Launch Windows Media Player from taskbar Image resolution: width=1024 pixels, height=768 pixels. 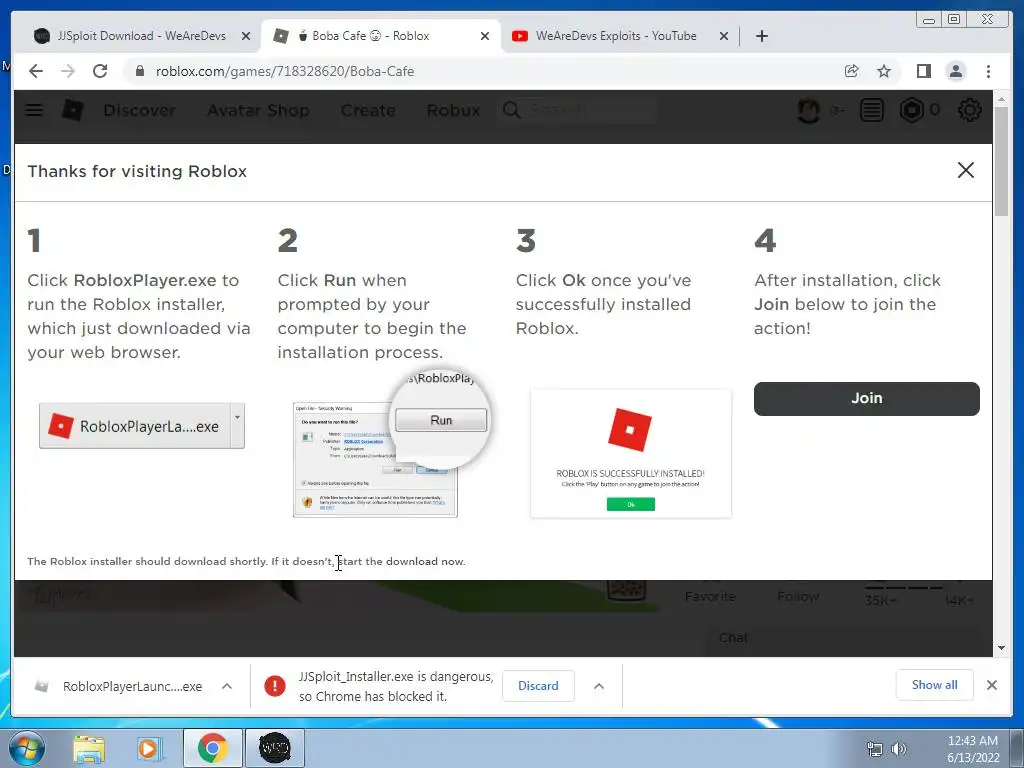point(149,748)
